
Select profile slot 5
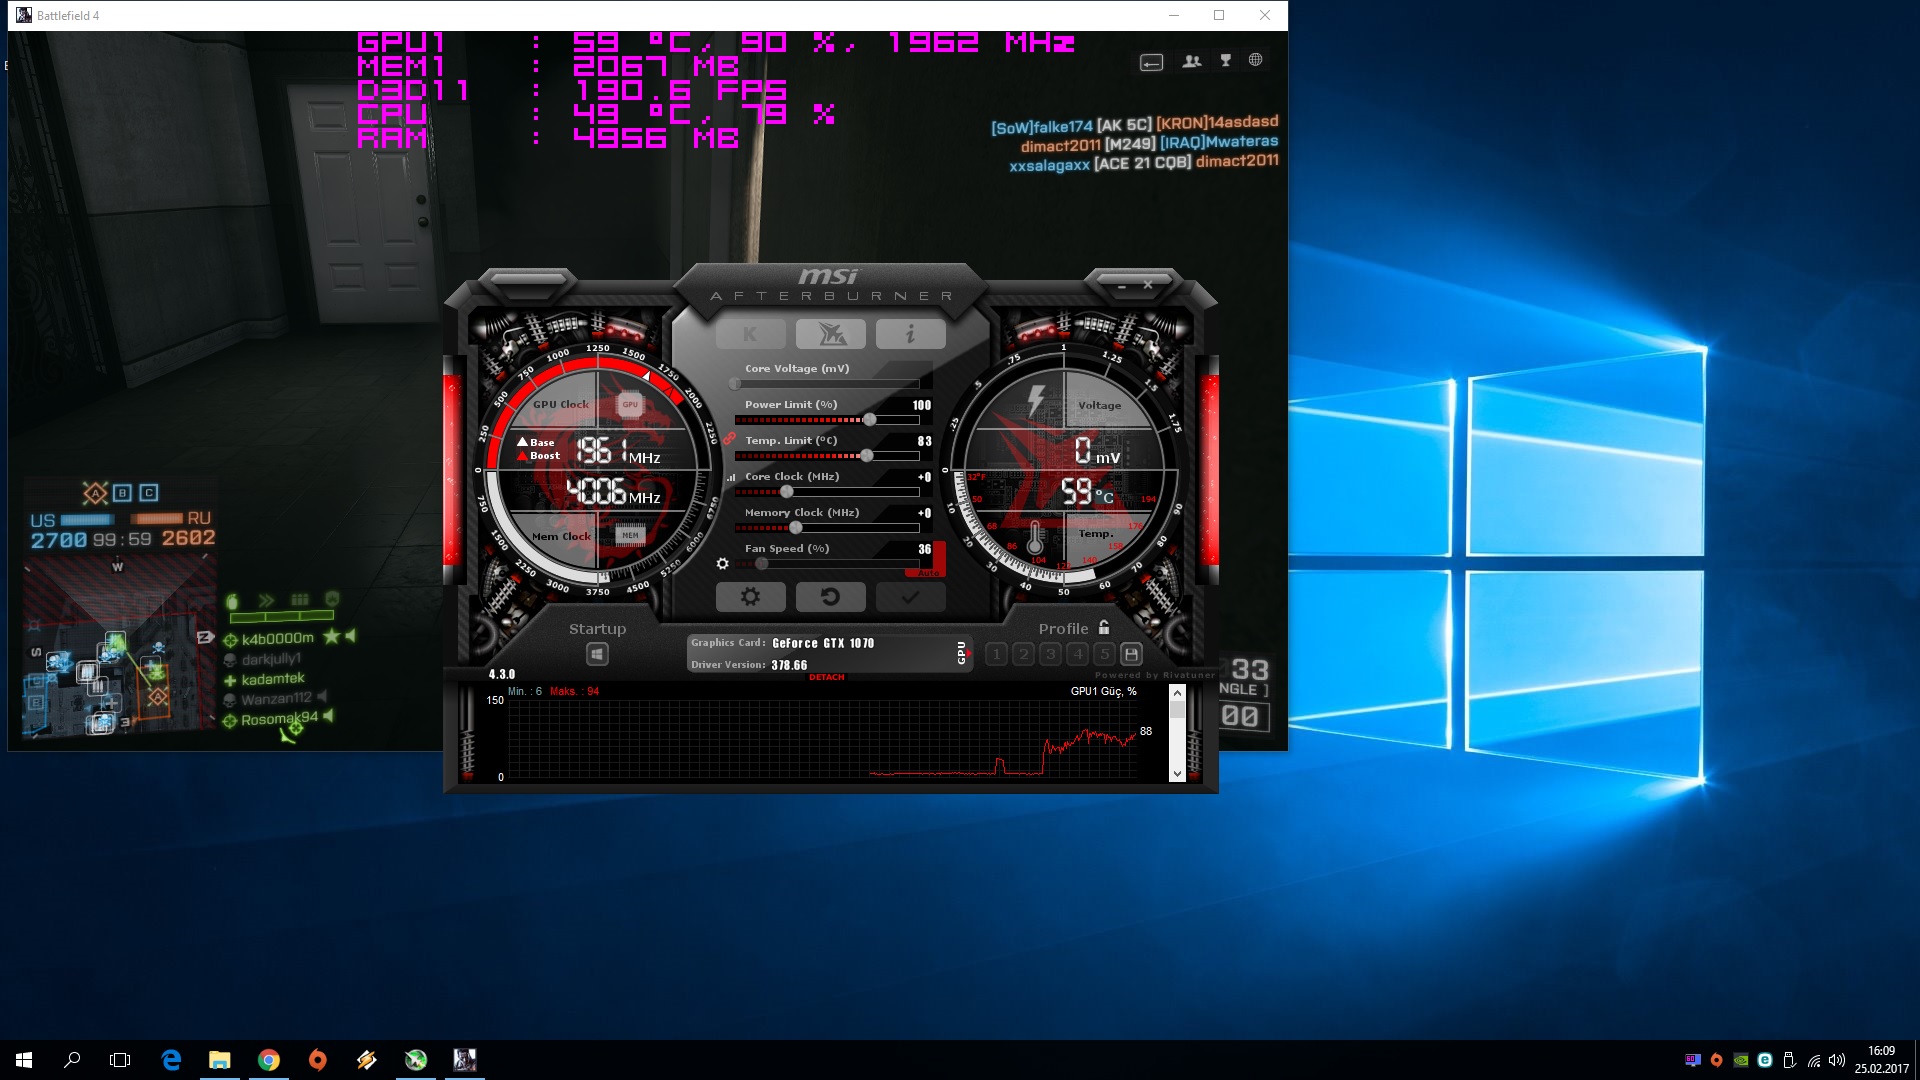[x=1104, y=654]
